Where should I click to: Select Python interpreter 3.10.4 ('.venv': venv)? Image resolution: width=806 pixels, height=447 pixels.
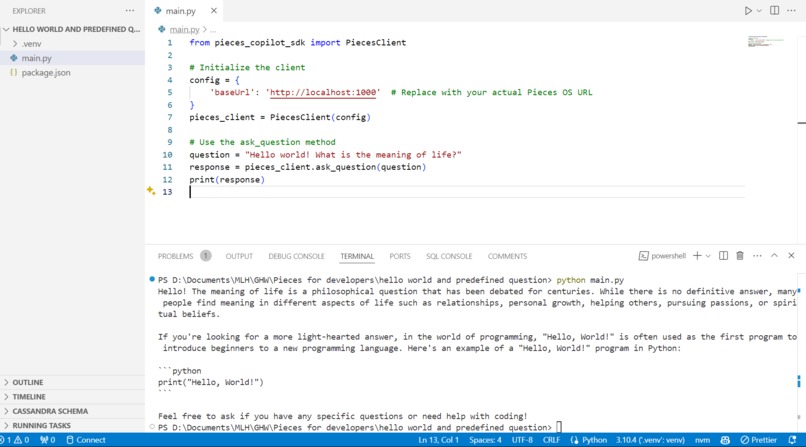pyautogui.click(x=650, y=440)
